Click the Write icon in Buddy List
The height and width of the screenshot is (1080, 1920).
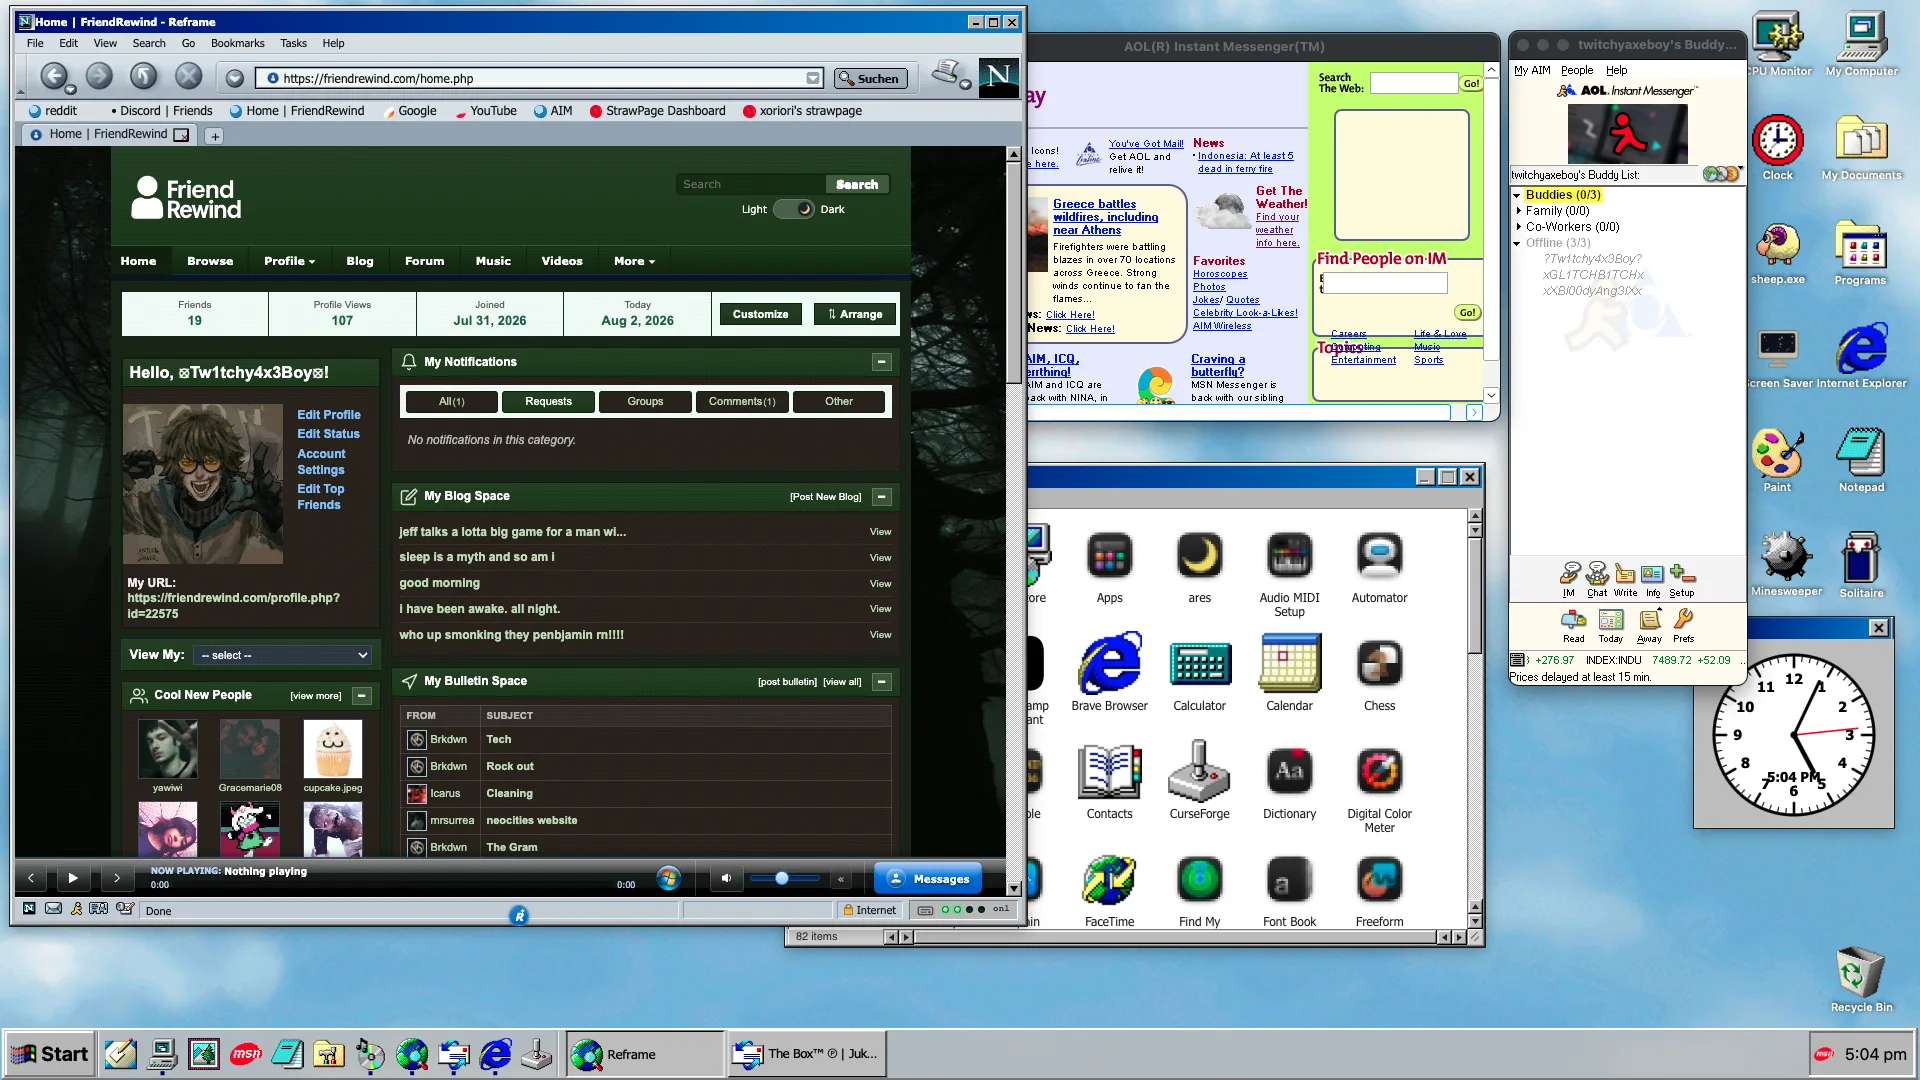click(1625, 579)
